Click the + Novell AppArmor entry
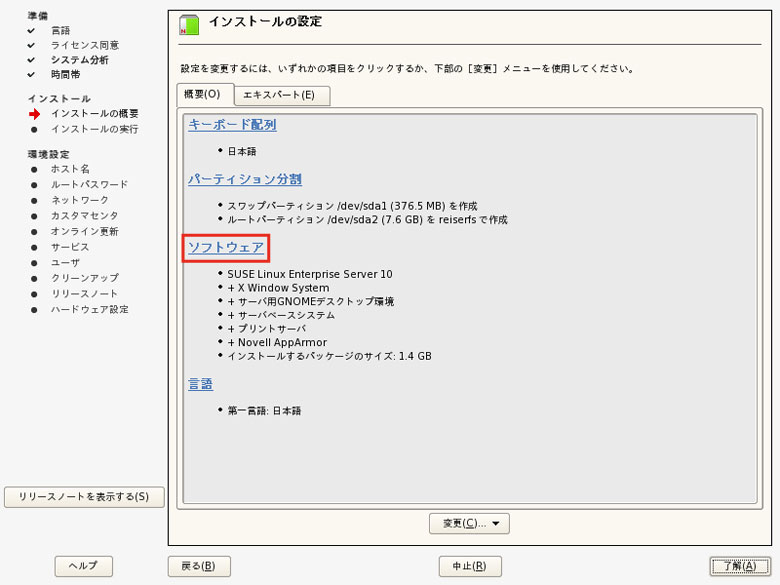Screen dimensions: 780x585 tap(277, 342)
